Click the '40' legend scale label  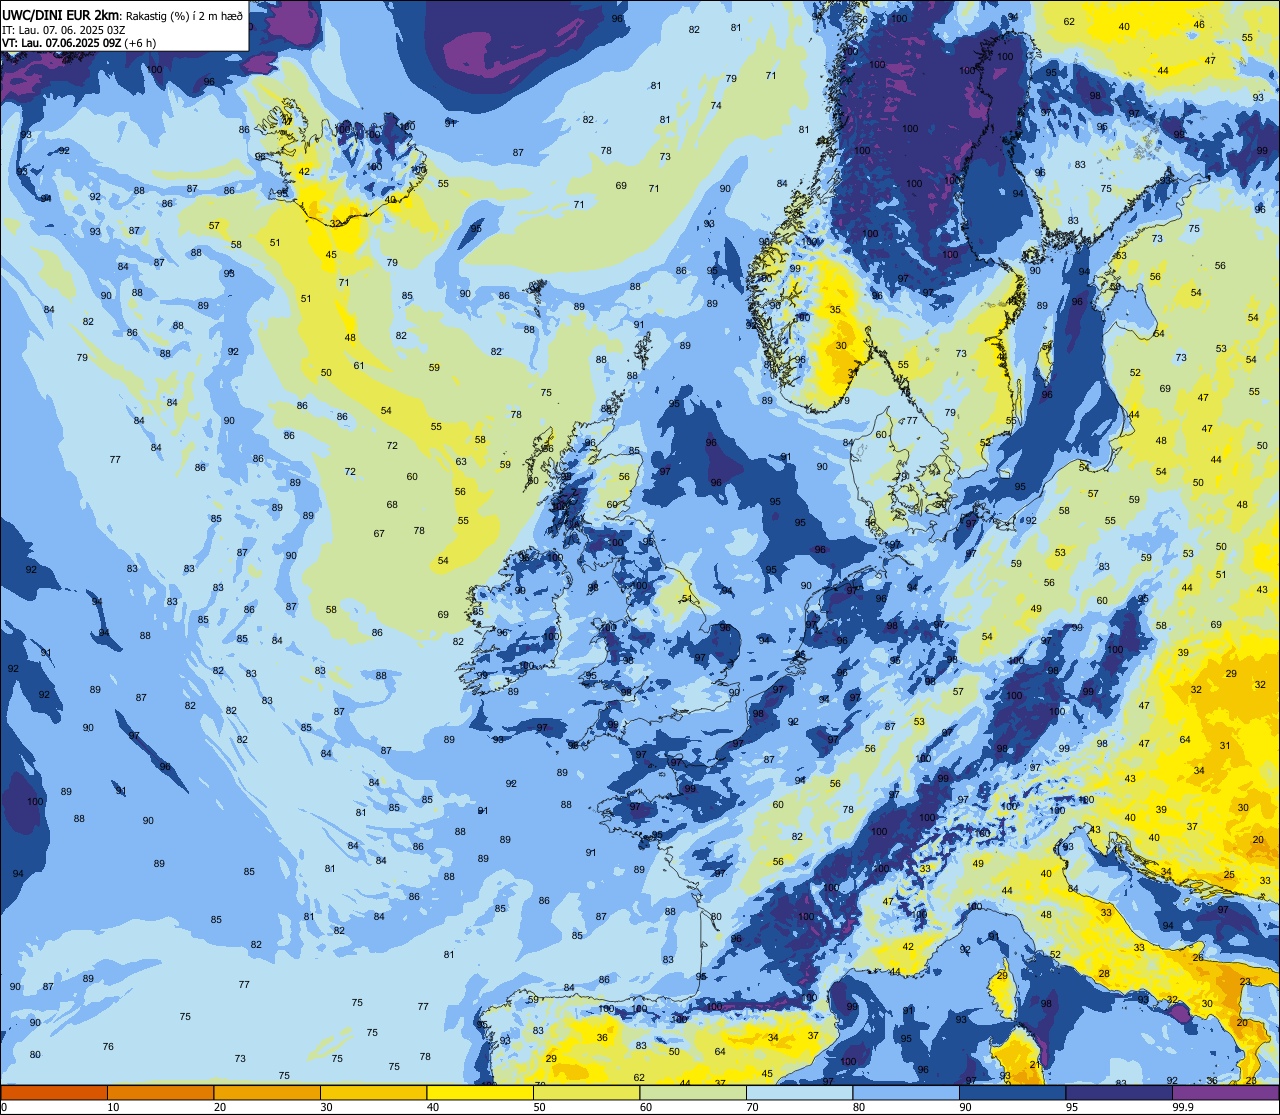pos(433,1107)
